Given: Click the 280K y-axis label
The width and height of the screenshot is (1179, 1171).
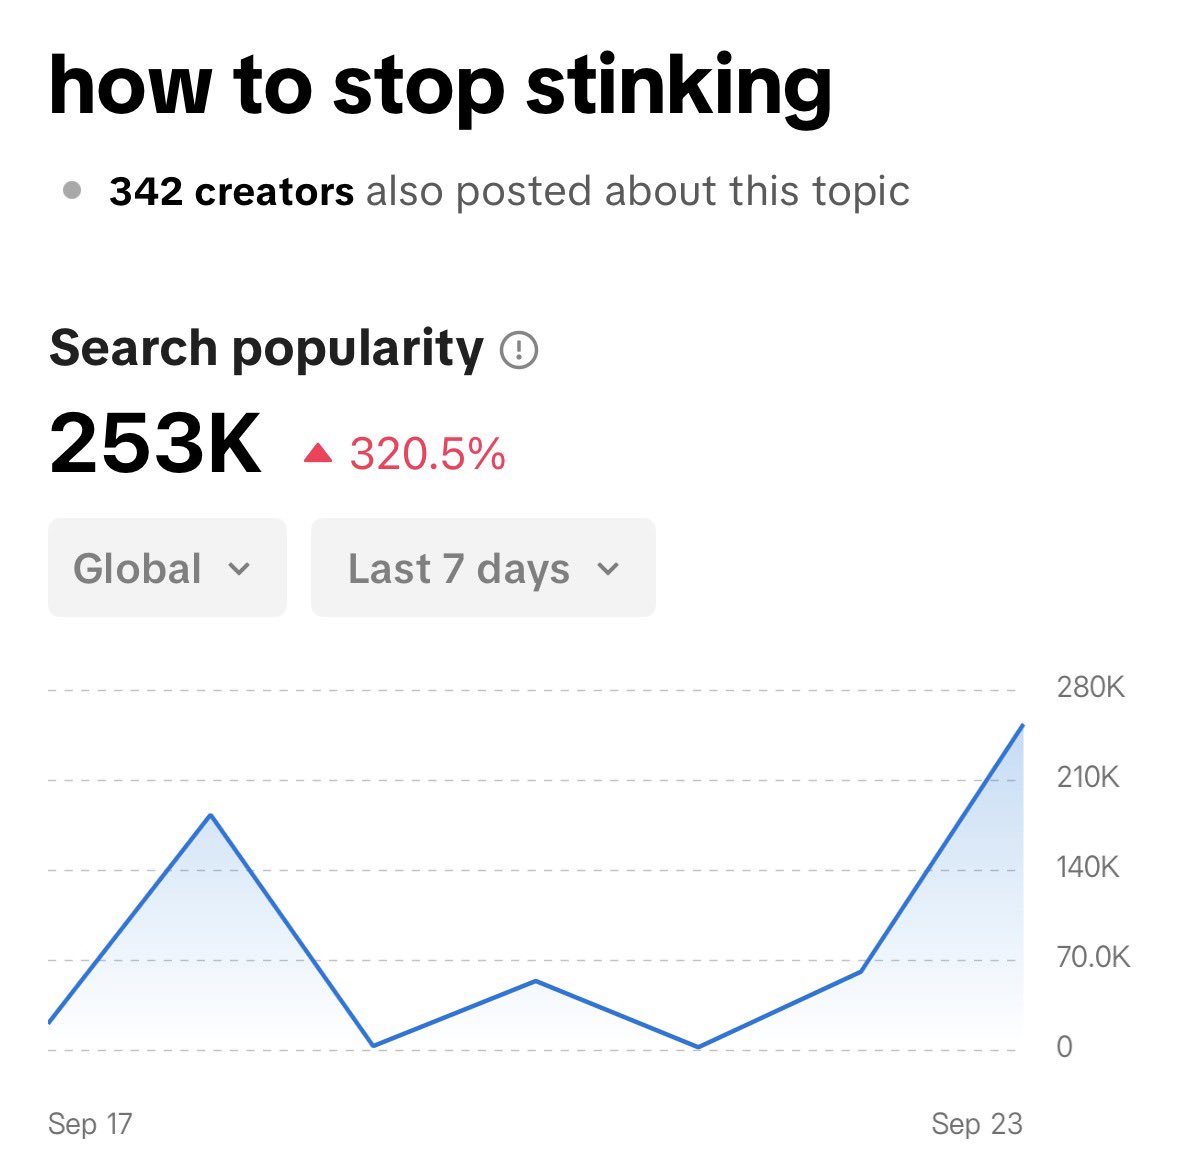Looking at the screenshot, I should [x=1090, y=687].
